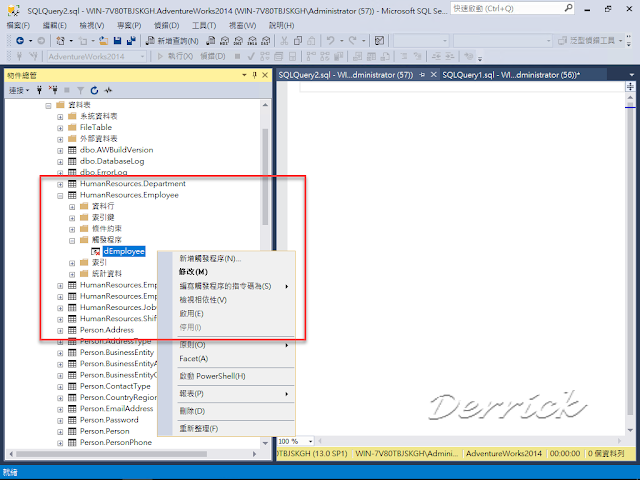Click the DAX query icon
Screen dimensions: 640x480
(x=266, y=40)
